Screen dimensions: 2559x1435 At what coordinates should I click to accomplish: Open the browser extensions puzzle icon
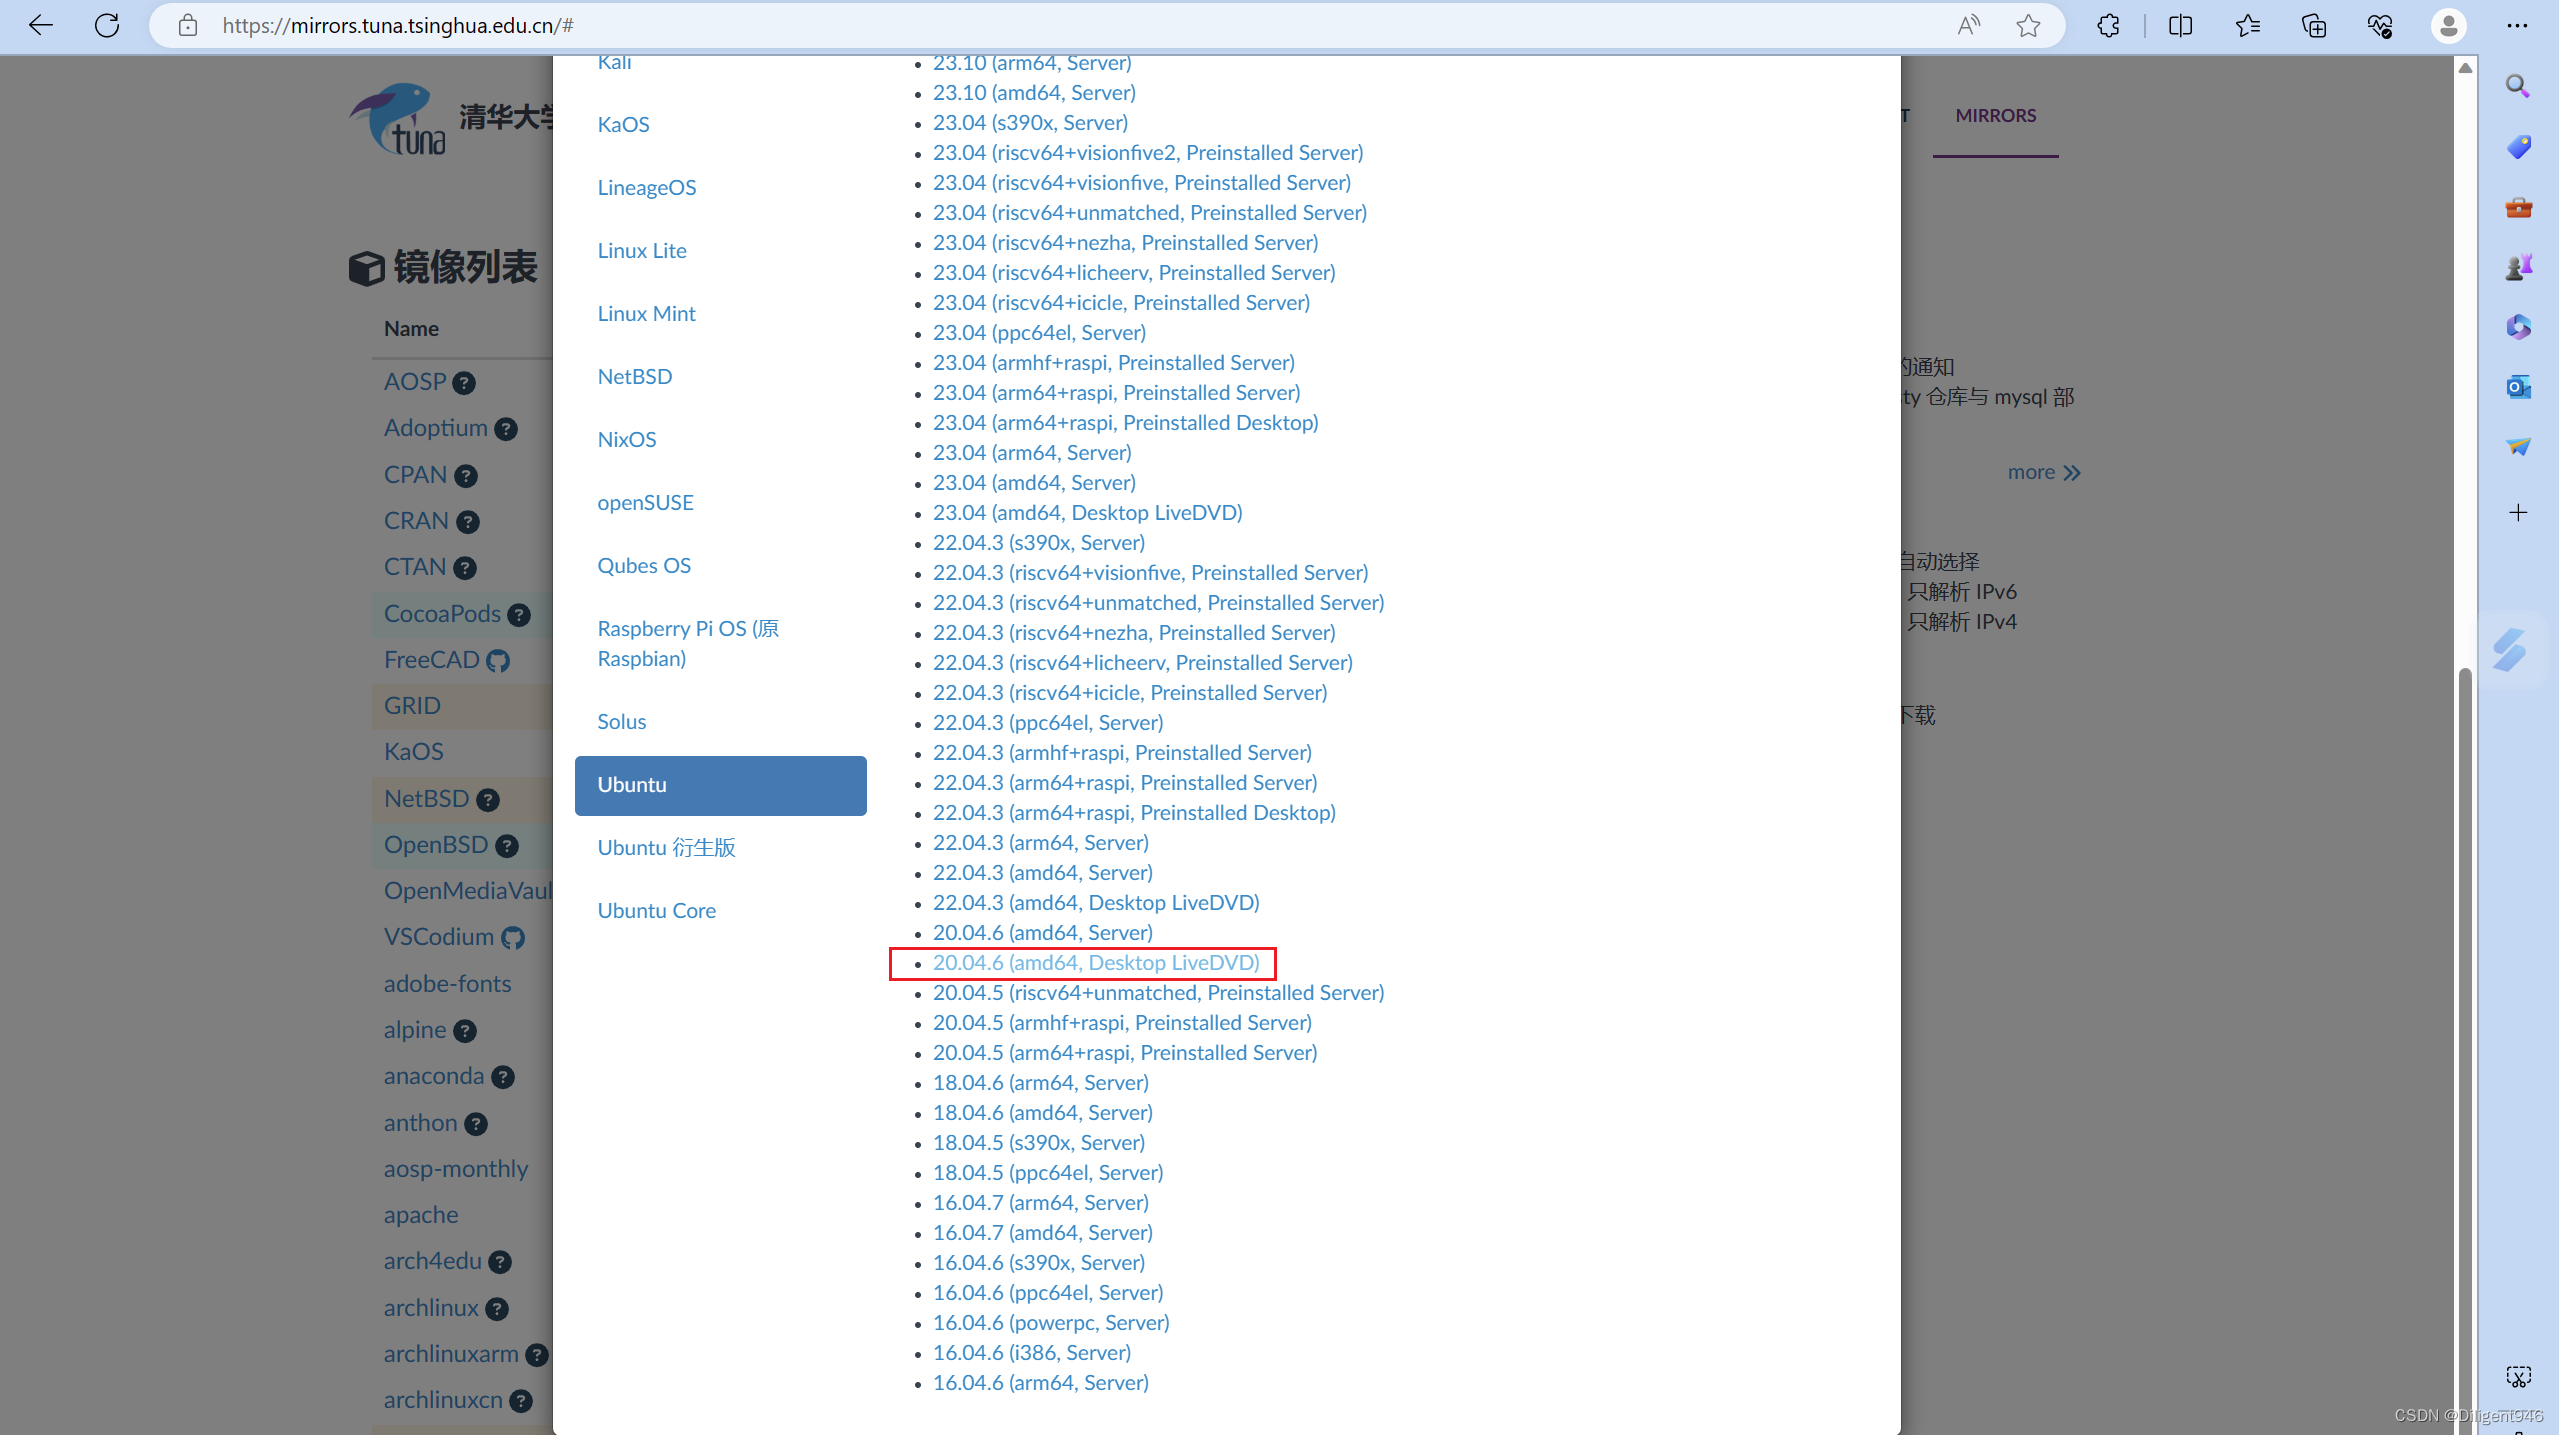point(2108,26)
